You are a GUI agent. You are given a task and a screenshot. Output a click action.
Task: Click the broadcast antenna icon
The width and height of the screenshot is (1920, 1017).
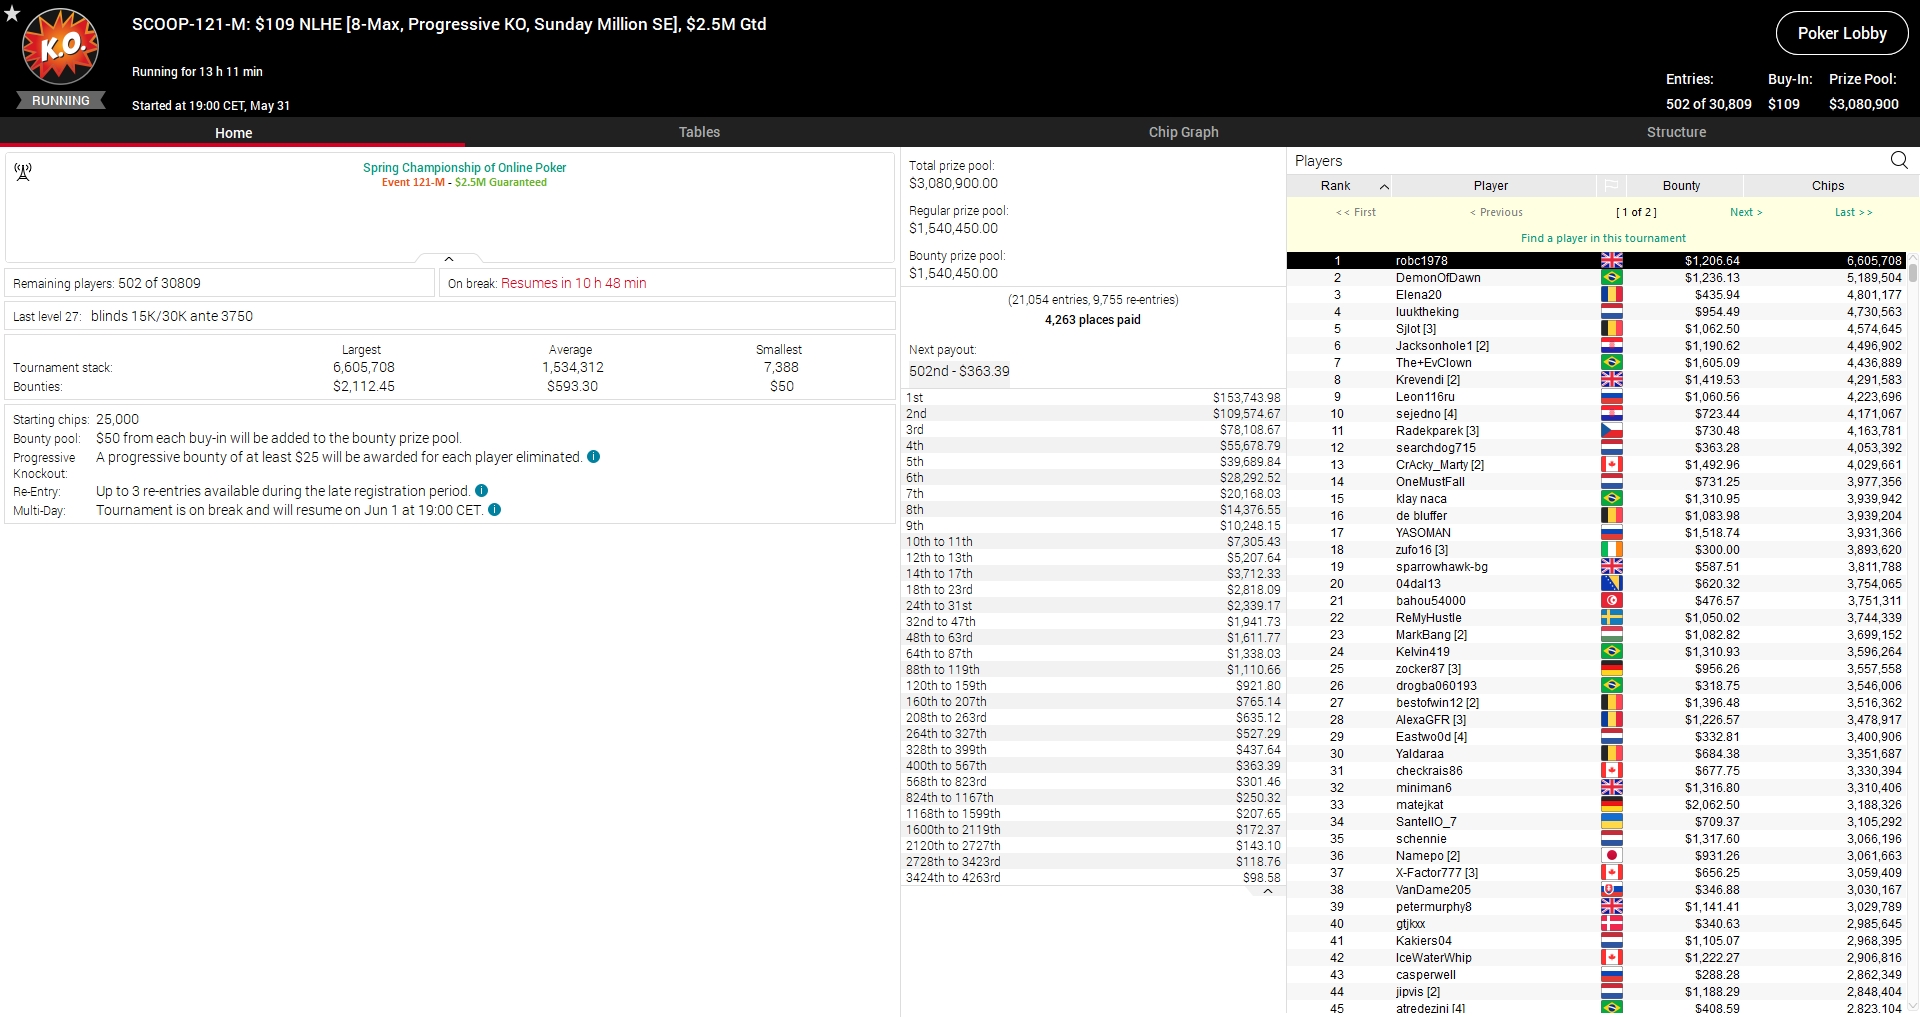pos(23,172)
